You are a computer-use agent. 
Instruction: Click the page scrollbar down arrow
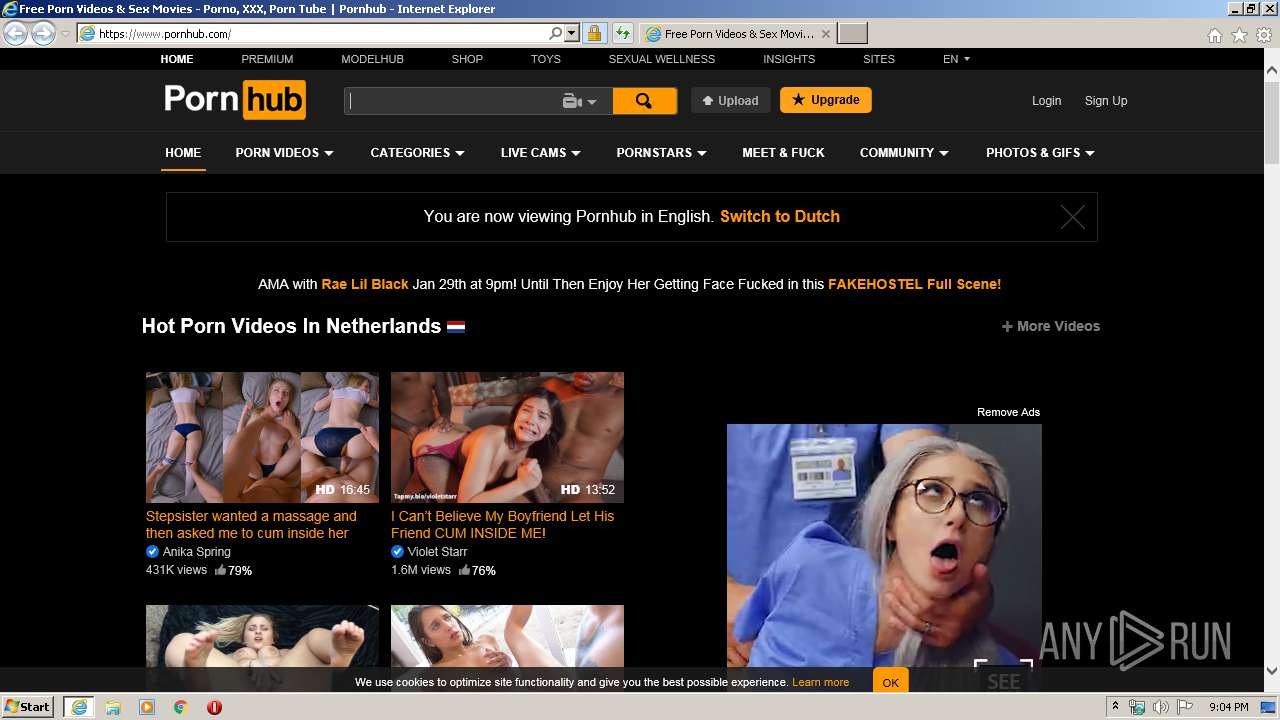pyautogui.click(x=1272, y=671)
